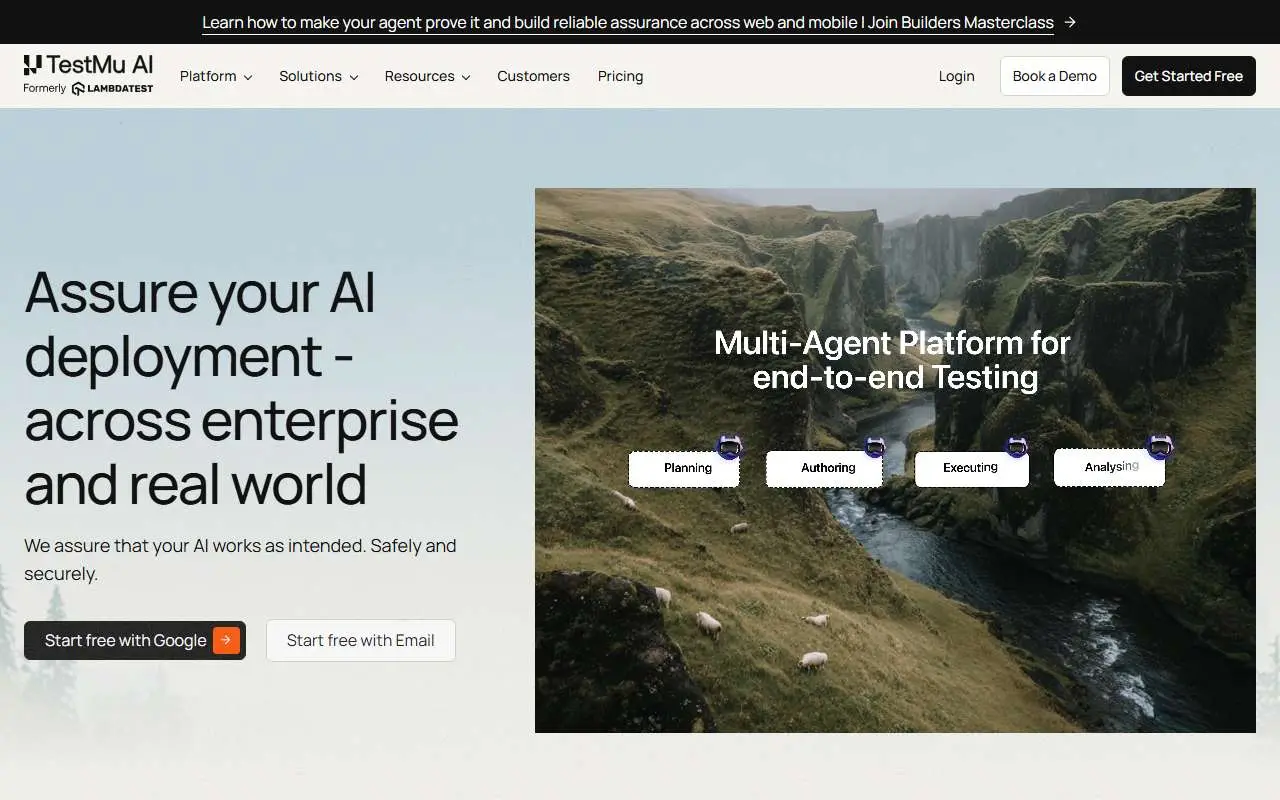This screenshot has width=1280, height=800.
Task: Click the Executing label
Action: 972,468
